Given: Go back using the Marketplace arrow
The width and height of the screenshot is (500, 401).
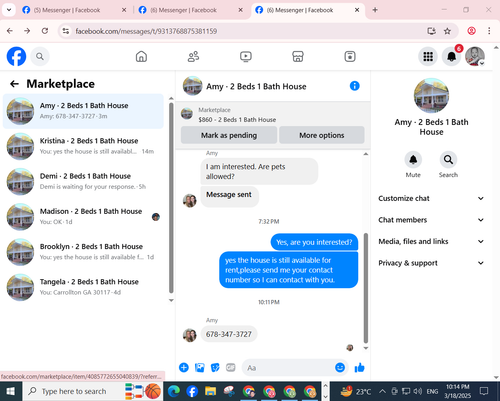Looking at the screenshot, I should pos(14,84).
